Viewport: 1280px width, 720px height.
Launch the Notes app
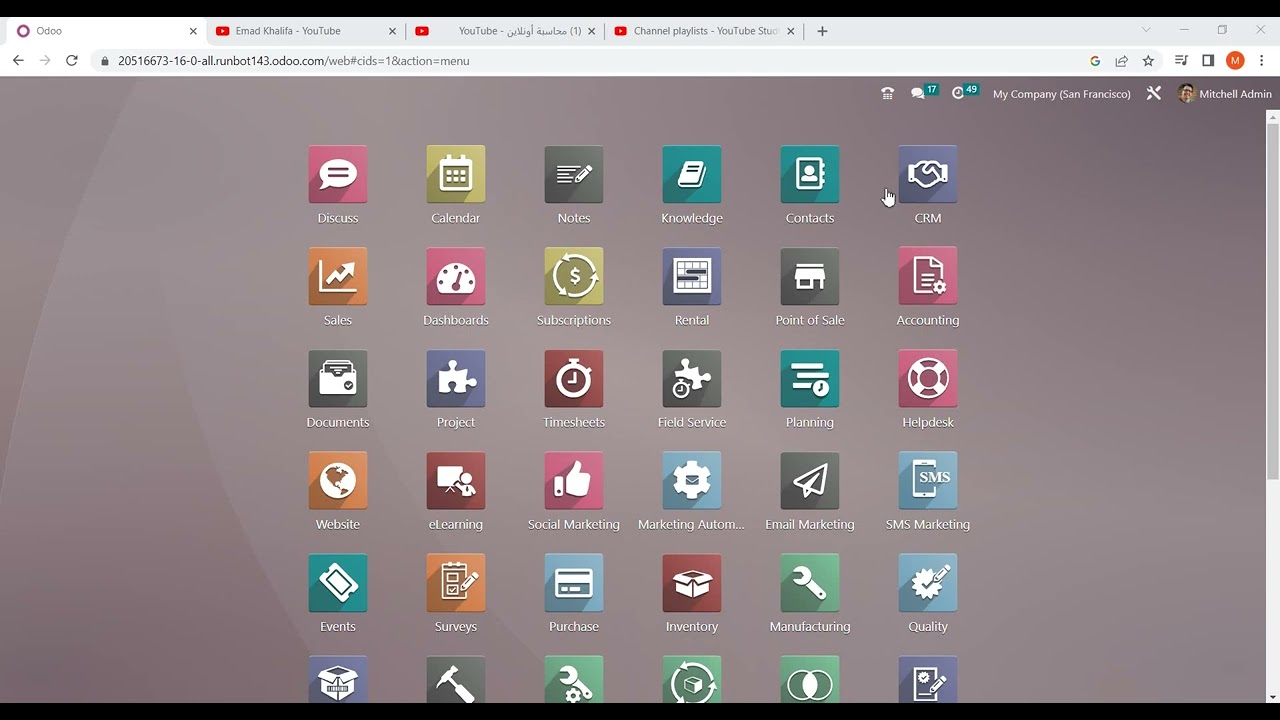[x=574, y=175]
